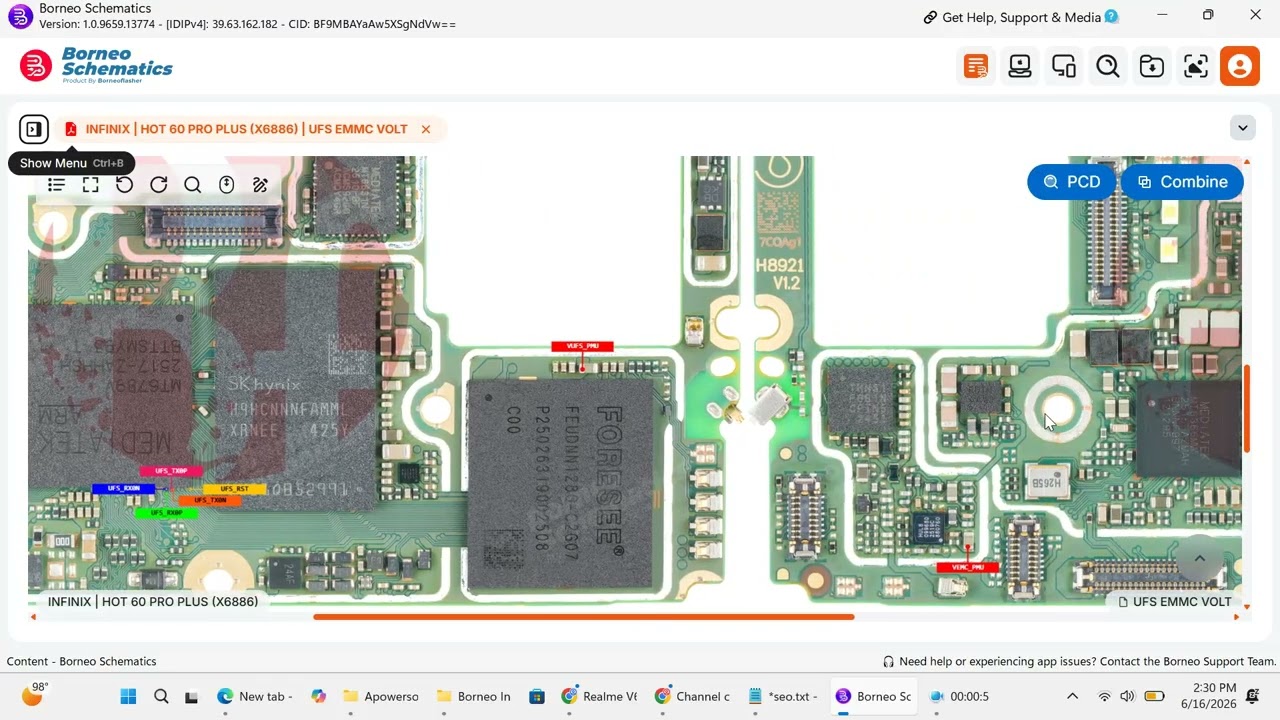Click the UFS EMMC VOLT footer label
The image size is (1280, 720).
point(1174,602)
